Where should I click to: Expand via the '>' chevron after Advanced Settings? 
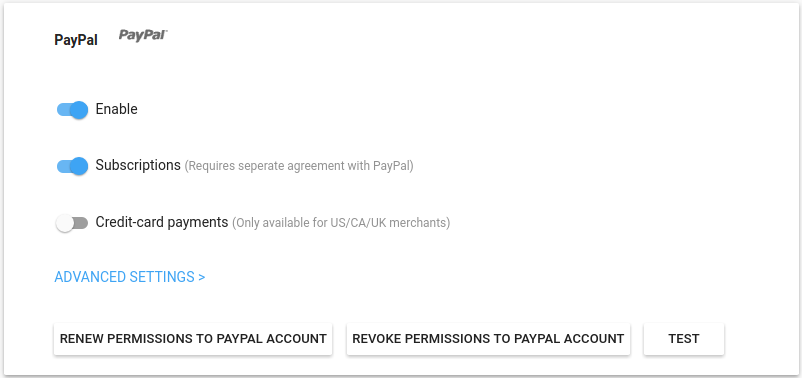pos(202,277)
